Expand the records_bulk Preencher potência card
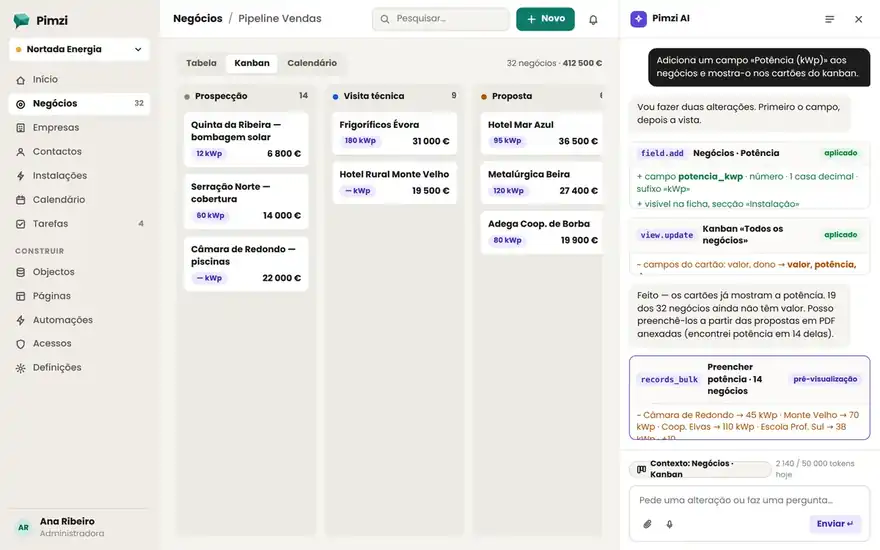 click(749, 397)
